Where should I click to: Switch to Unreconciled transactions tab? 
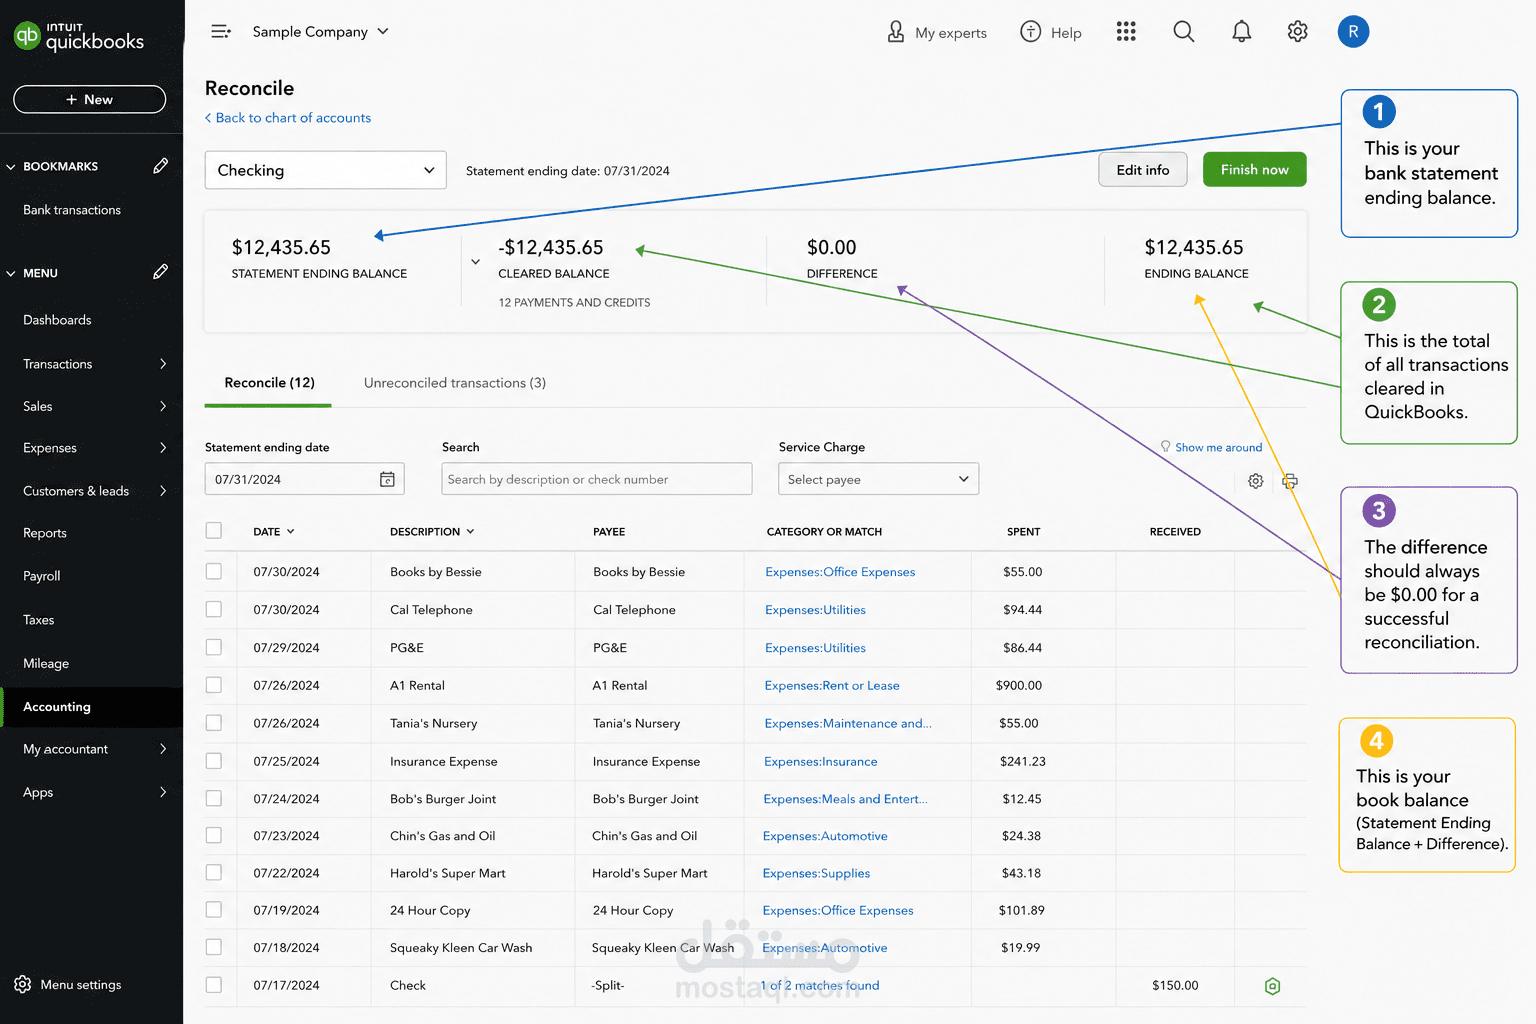click(x=455, y=383)
